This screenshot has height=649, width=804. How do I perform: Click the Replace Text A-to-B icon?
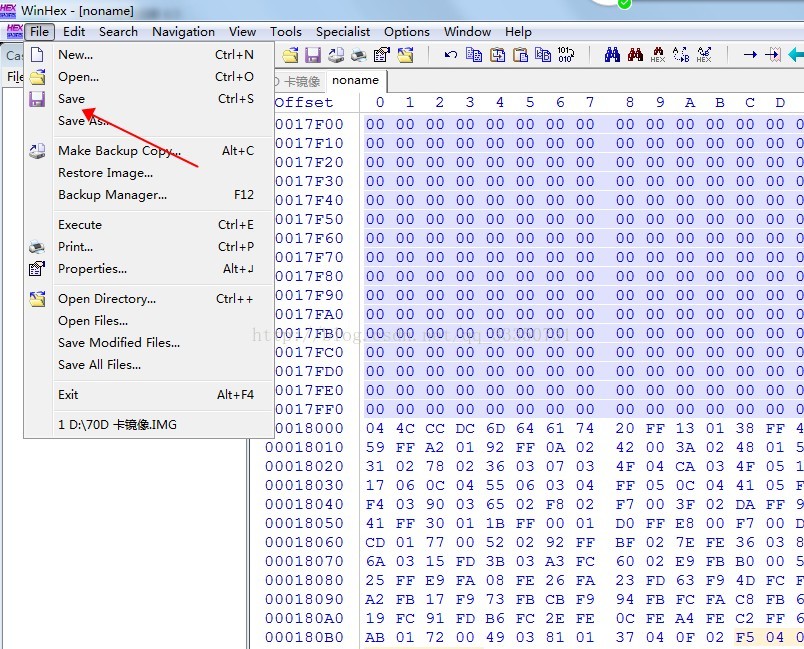pos(681,55)
